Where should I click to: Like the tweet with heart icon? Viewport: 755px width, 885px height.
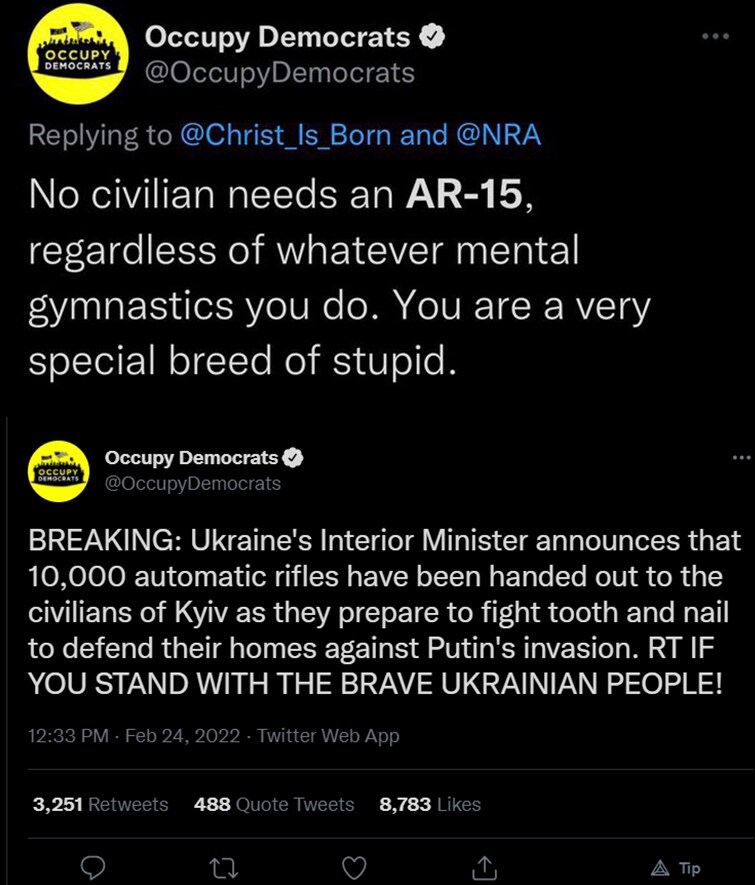[x=354, y=868]
